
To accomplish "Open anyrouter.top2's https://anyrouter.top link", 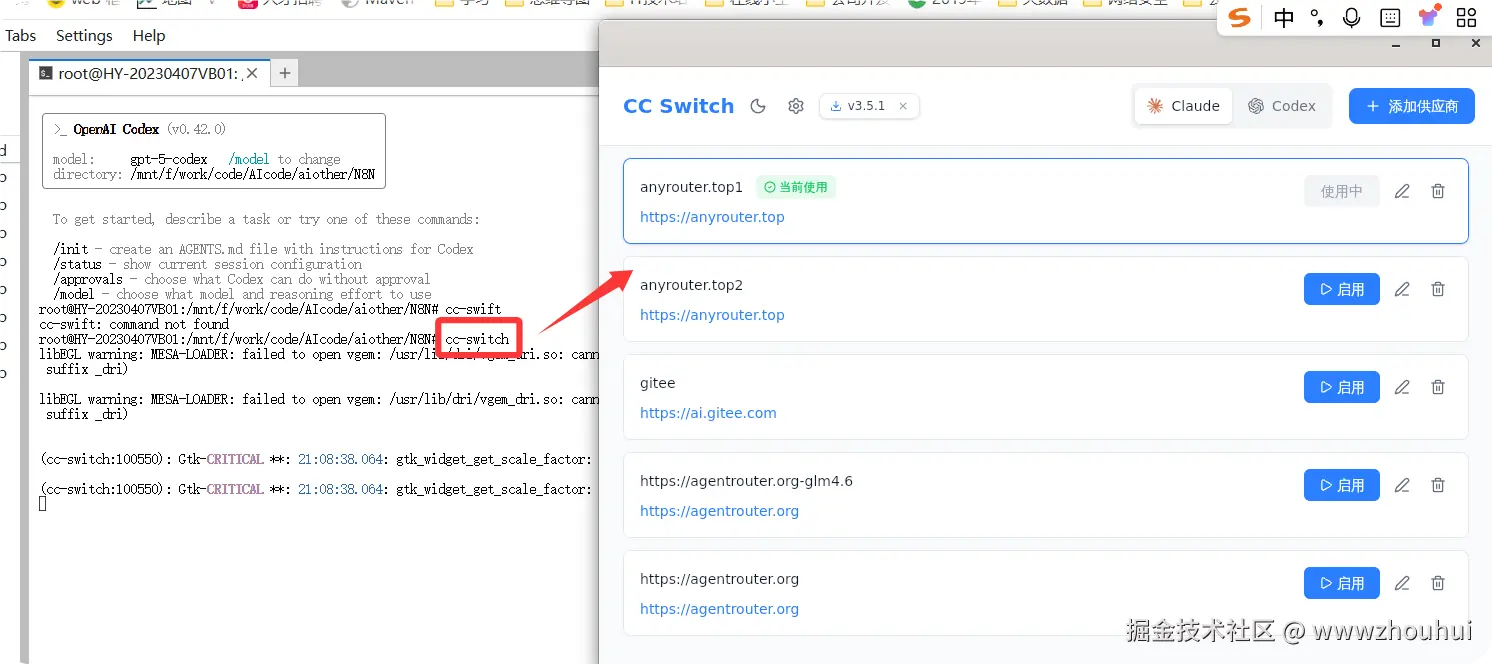I will point(712,315).
